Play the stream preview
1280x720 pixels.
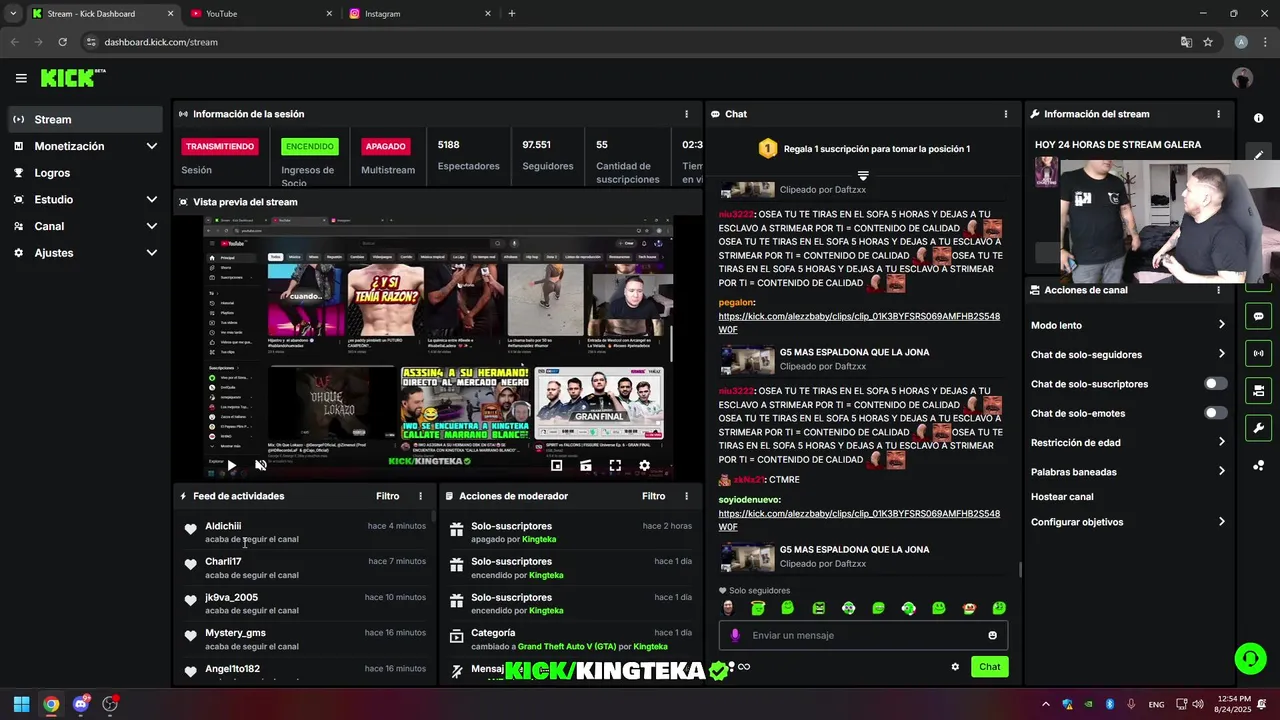[231, 465]
